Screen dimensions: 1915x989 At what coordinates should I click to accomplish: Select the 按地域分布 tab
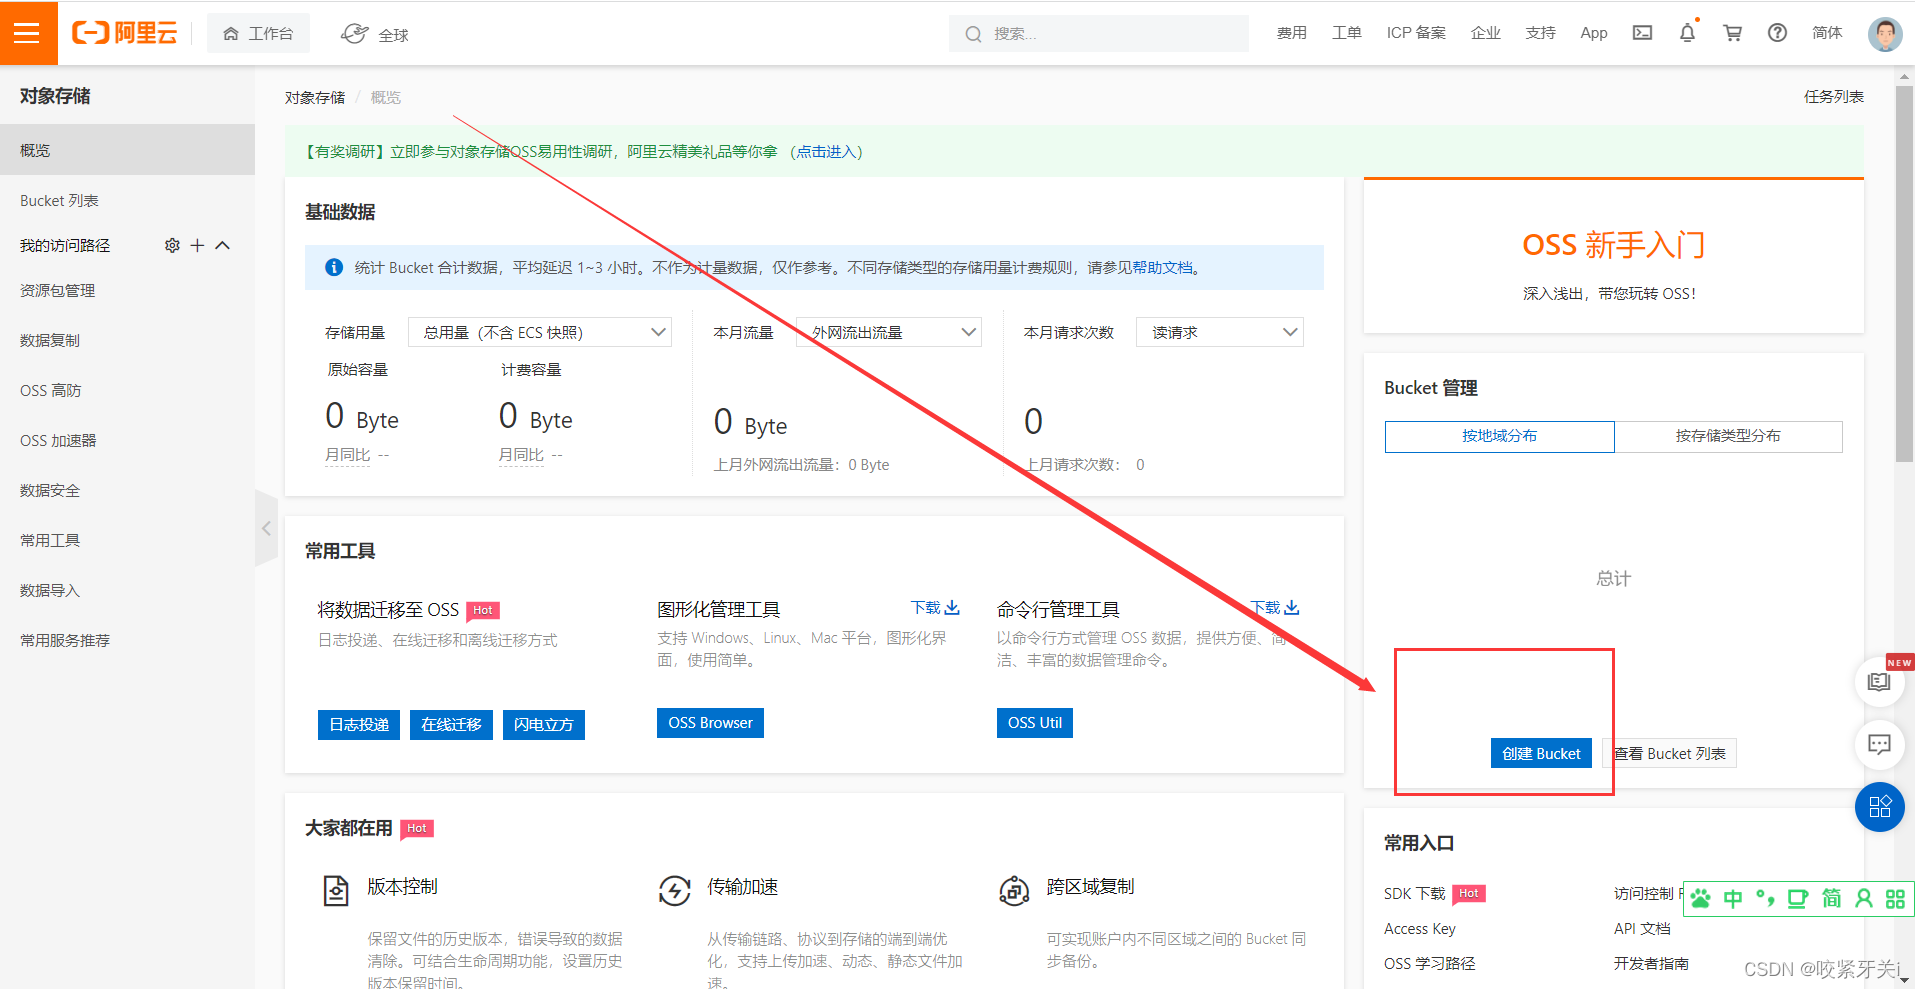pos(1499,436)
